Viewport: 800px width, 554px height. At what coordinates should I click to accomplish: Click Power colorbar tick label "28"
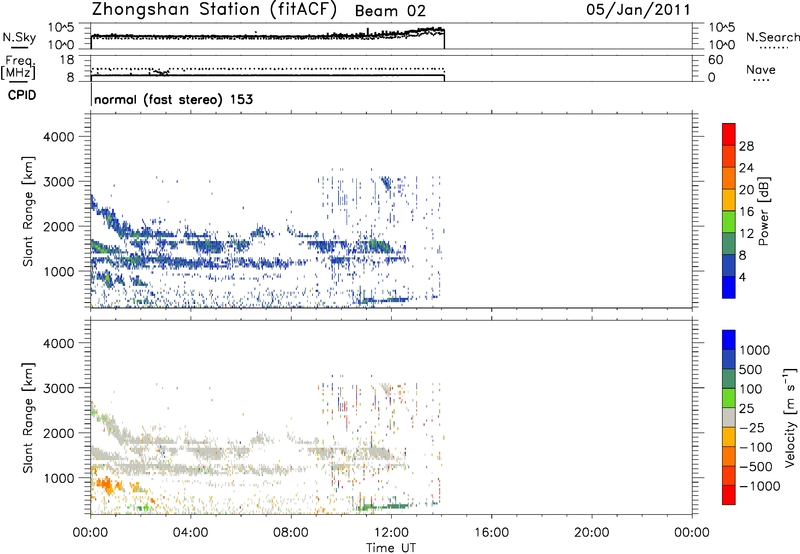746,146
